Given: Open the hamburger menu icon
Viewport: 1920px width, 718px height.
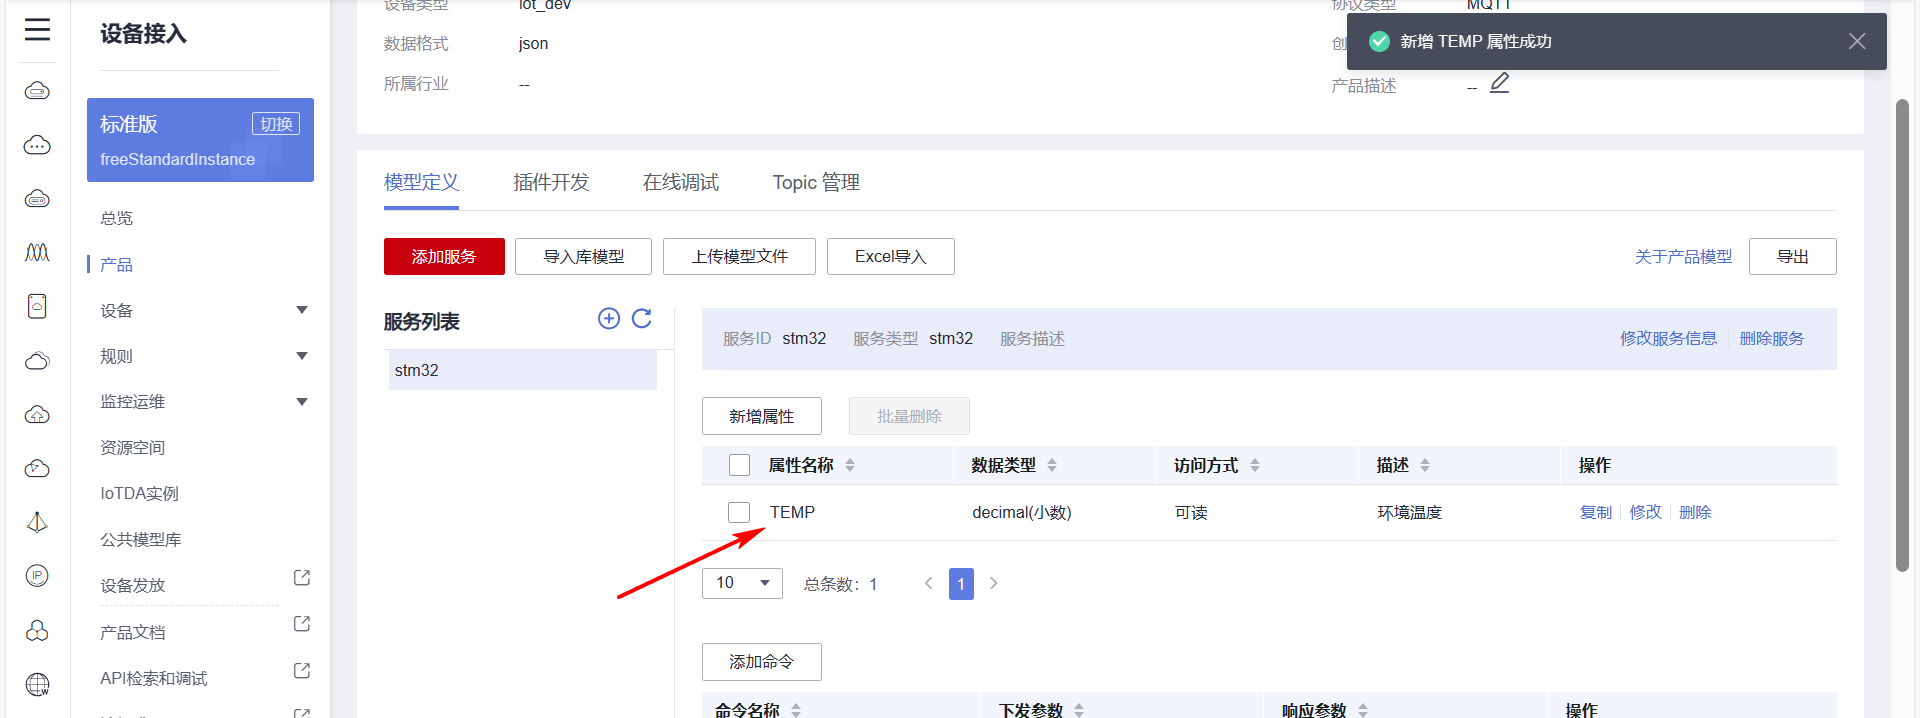Looking at the screenshot, I should 37,30.
